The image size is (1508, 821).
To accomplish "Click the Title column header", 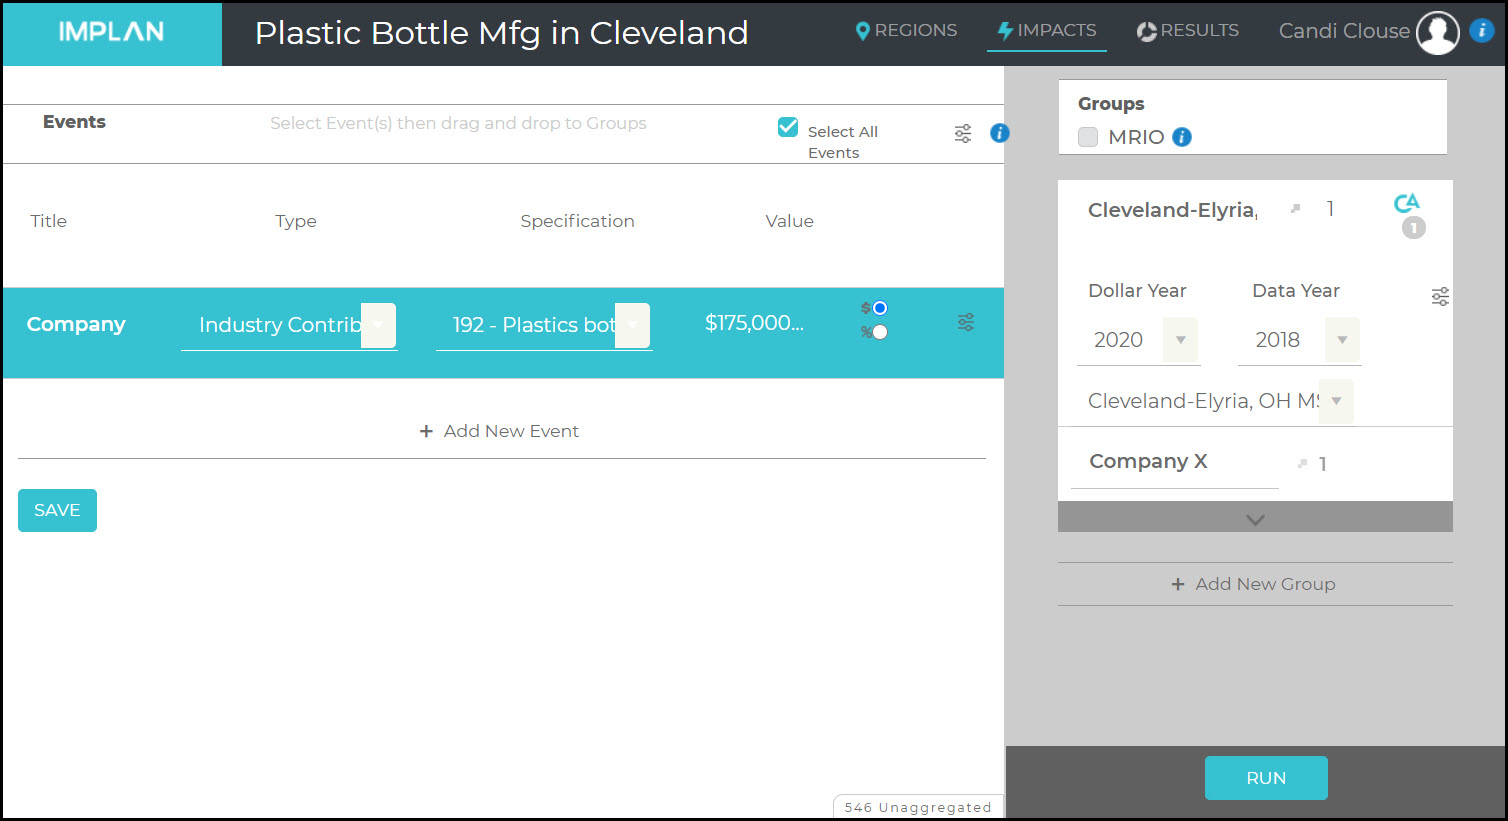I will coord(48,221).
